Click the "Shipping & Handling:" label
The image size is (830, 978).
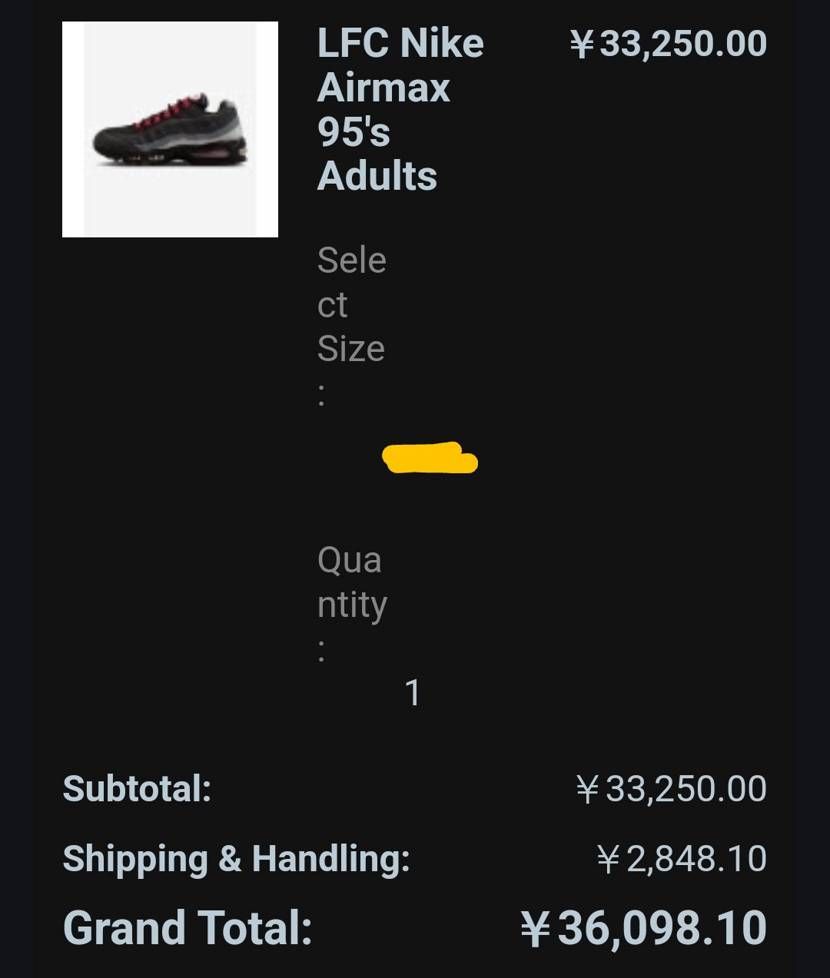point(236,859)
